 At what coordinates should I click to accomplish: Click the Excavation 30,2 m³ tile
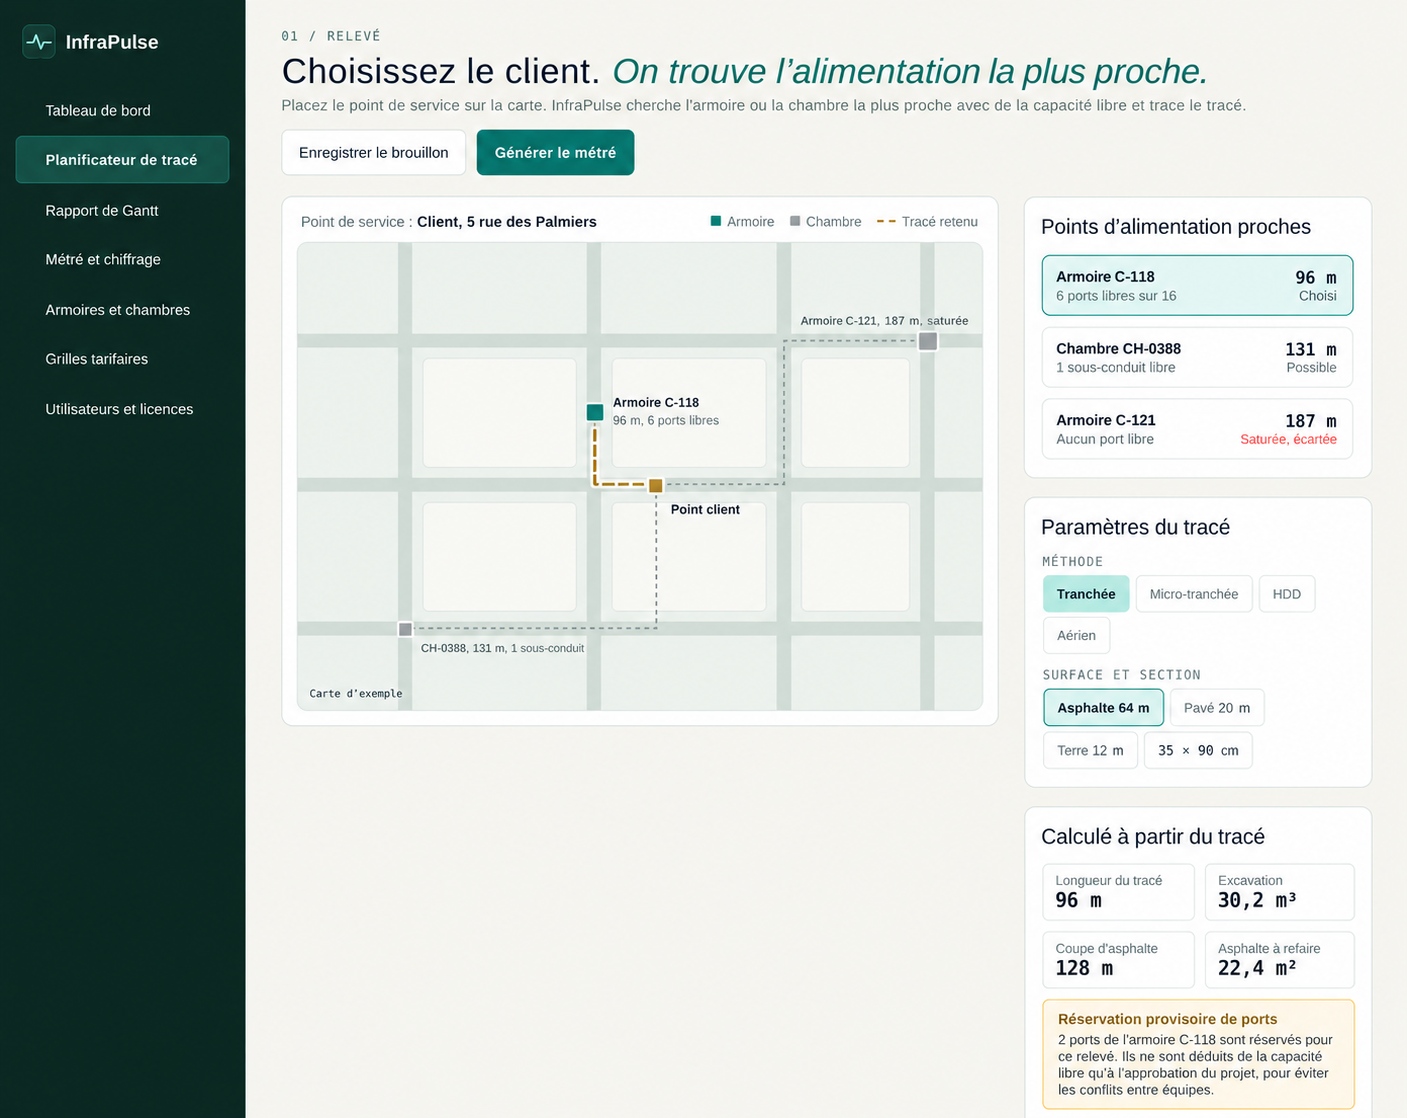pos(1280,892)
